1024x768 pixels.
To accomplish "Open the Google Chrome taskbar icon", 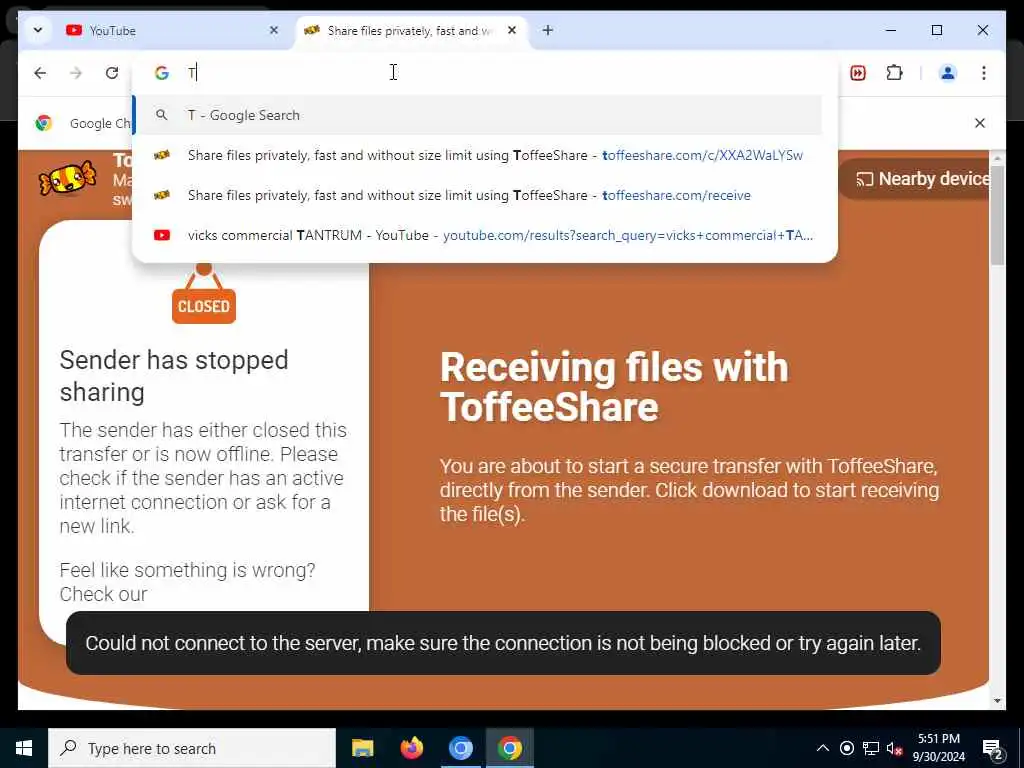I will tap(509, 748).
